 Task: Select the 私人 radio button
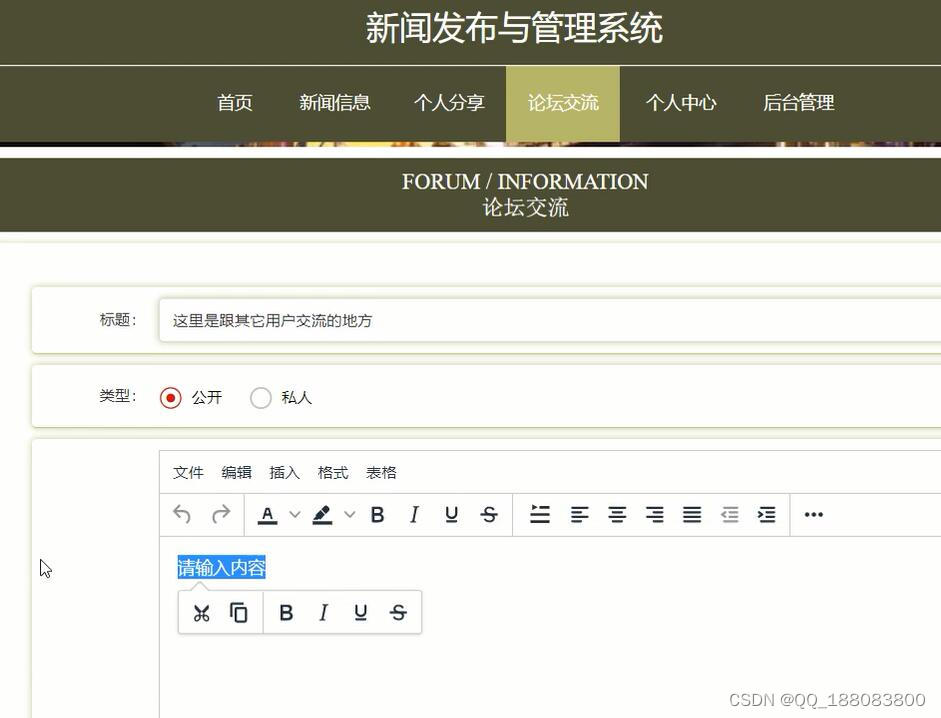pyautogui.click(x=261, y=397)
